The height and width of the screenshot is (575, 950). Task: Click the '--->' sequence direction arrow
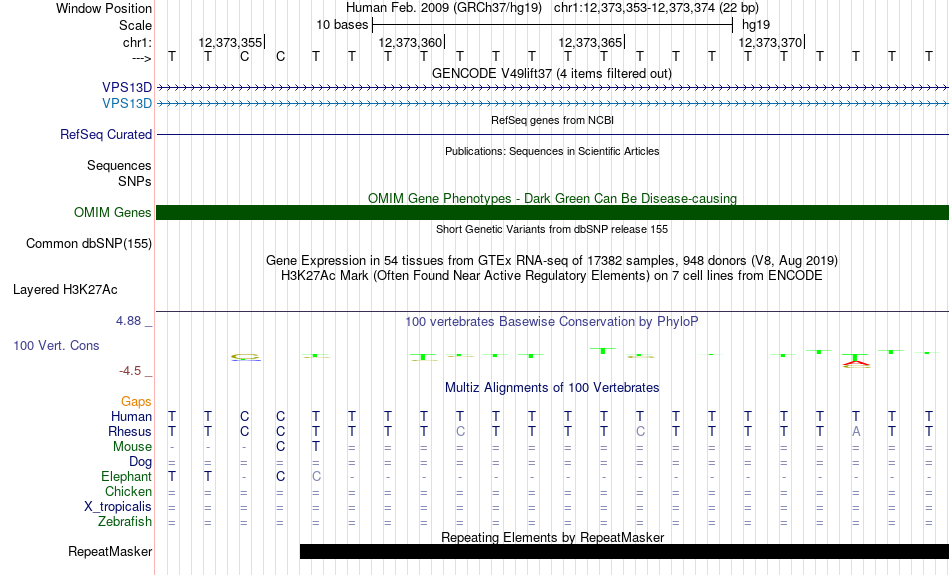[141, 58]
